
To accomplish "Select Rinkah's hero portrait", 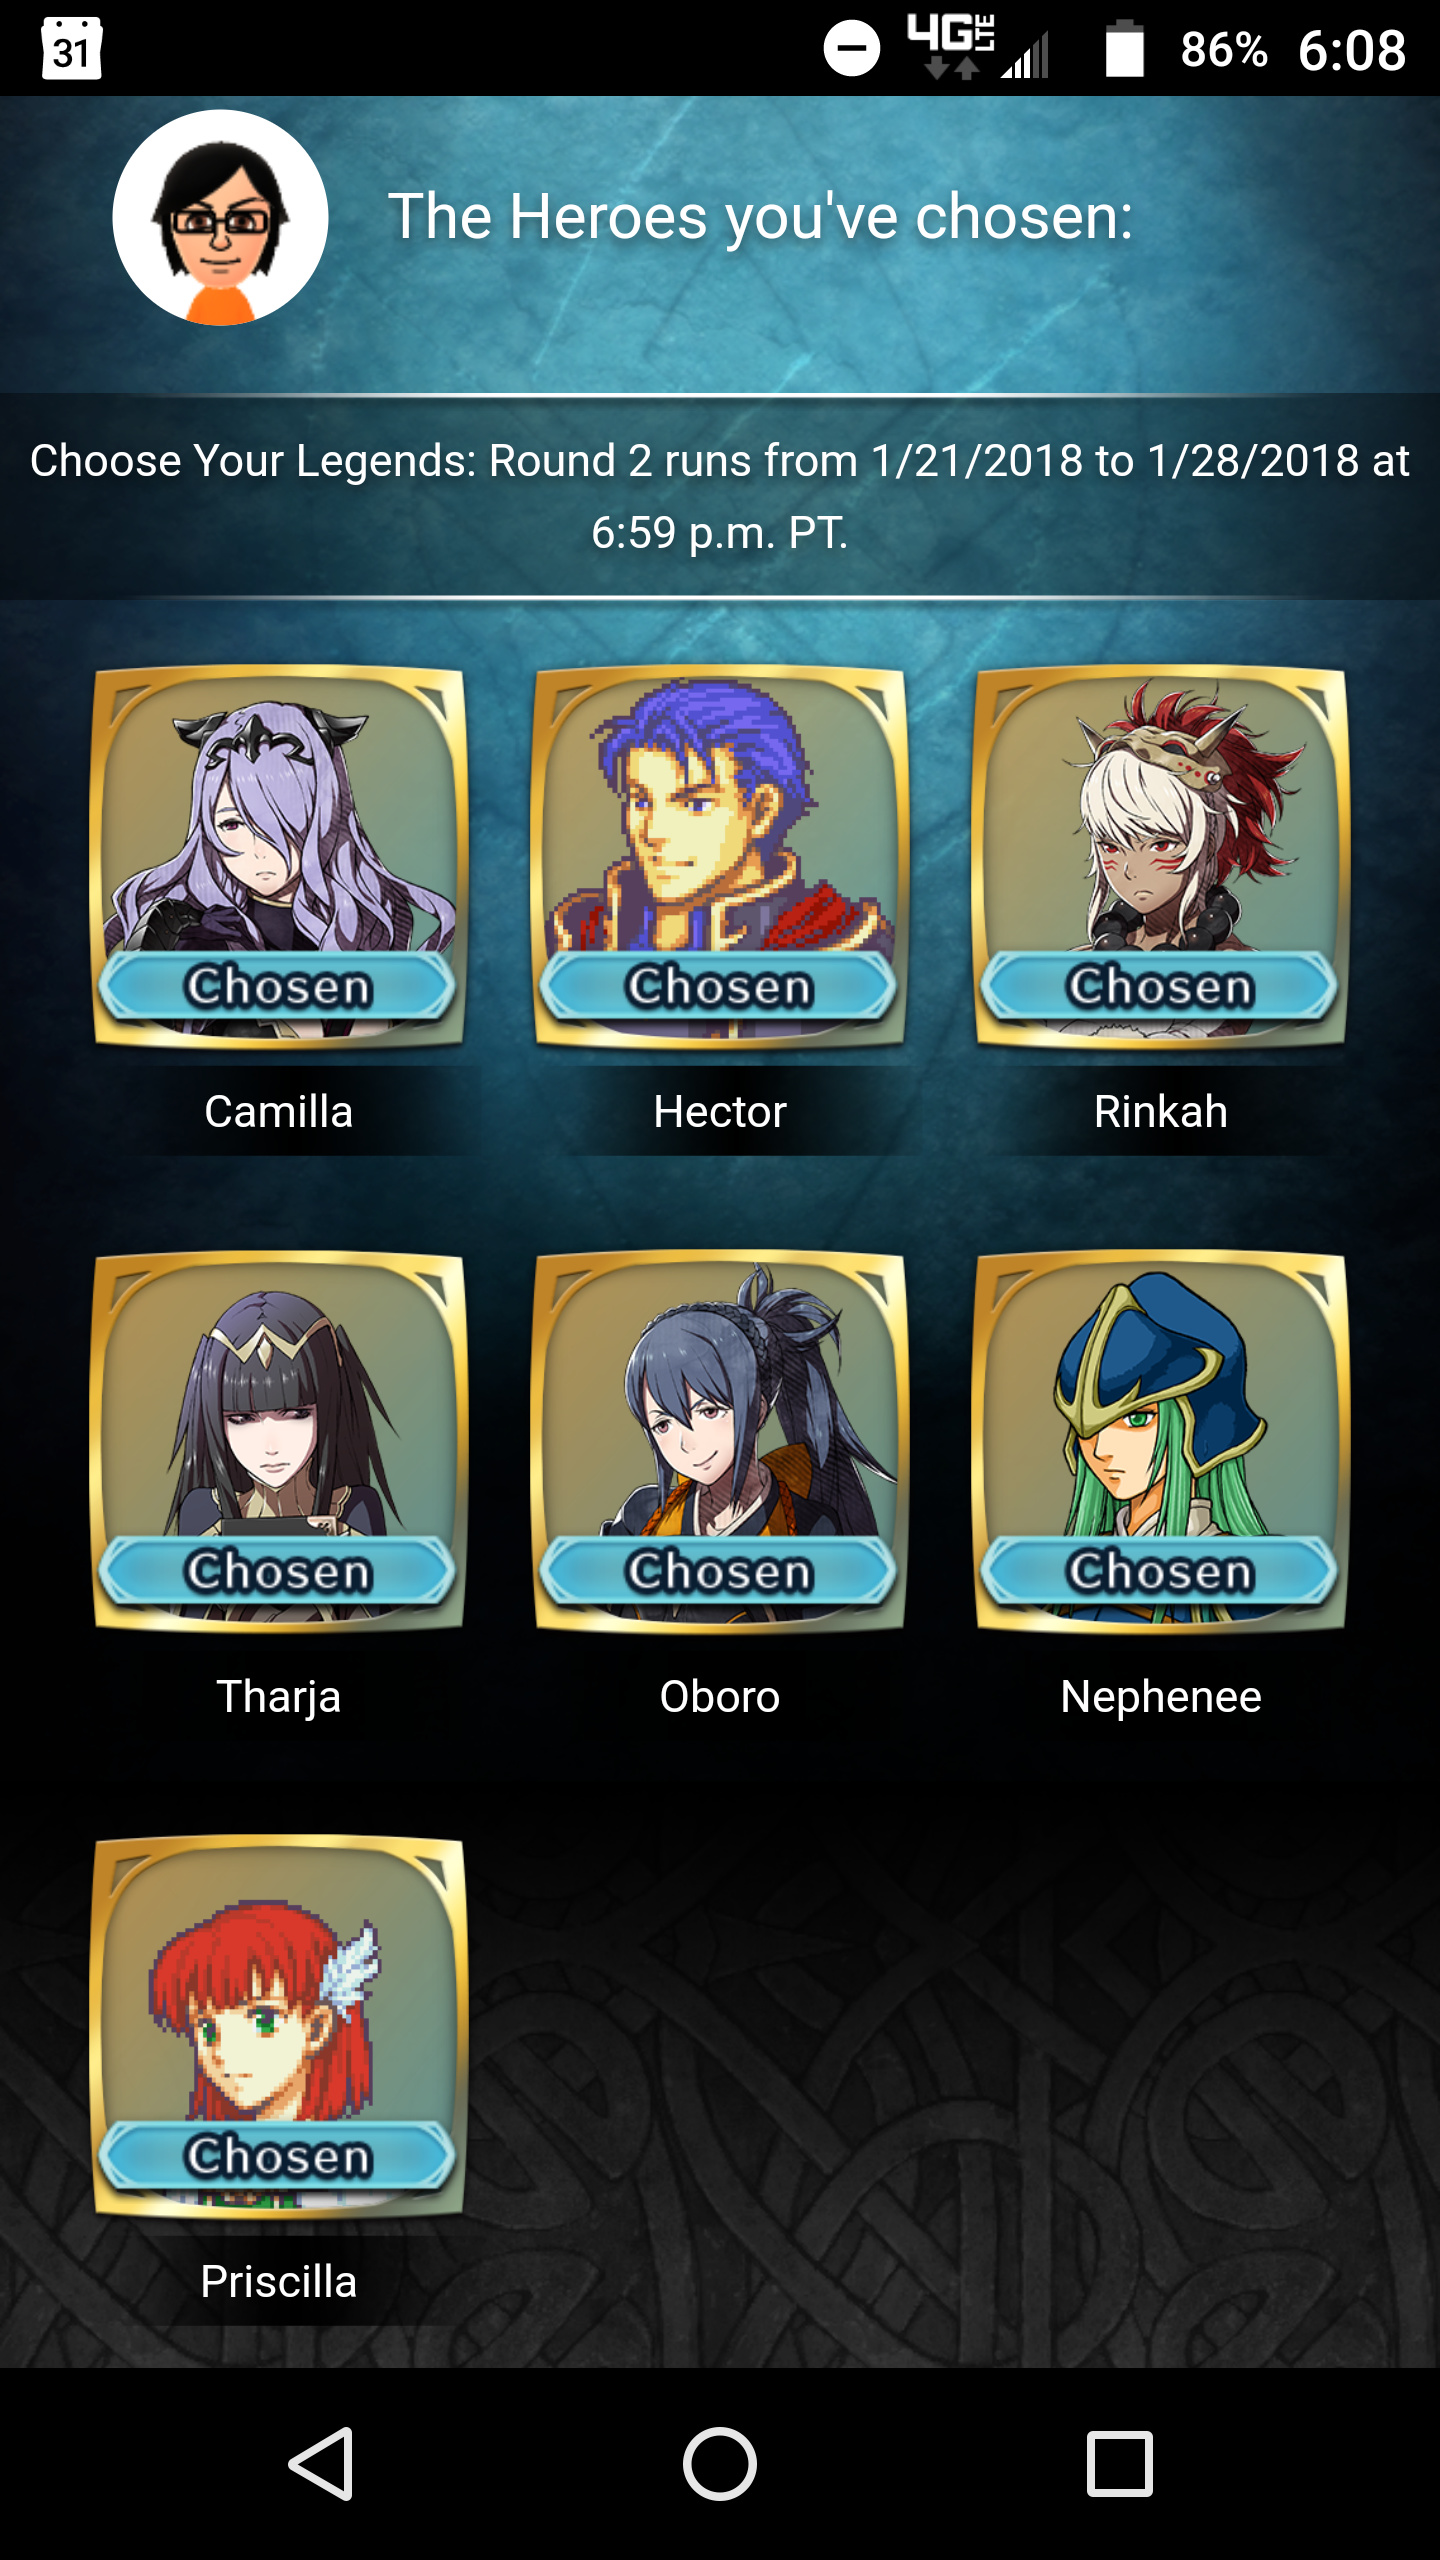I will pyautogui.click(x=1161, y=857).
